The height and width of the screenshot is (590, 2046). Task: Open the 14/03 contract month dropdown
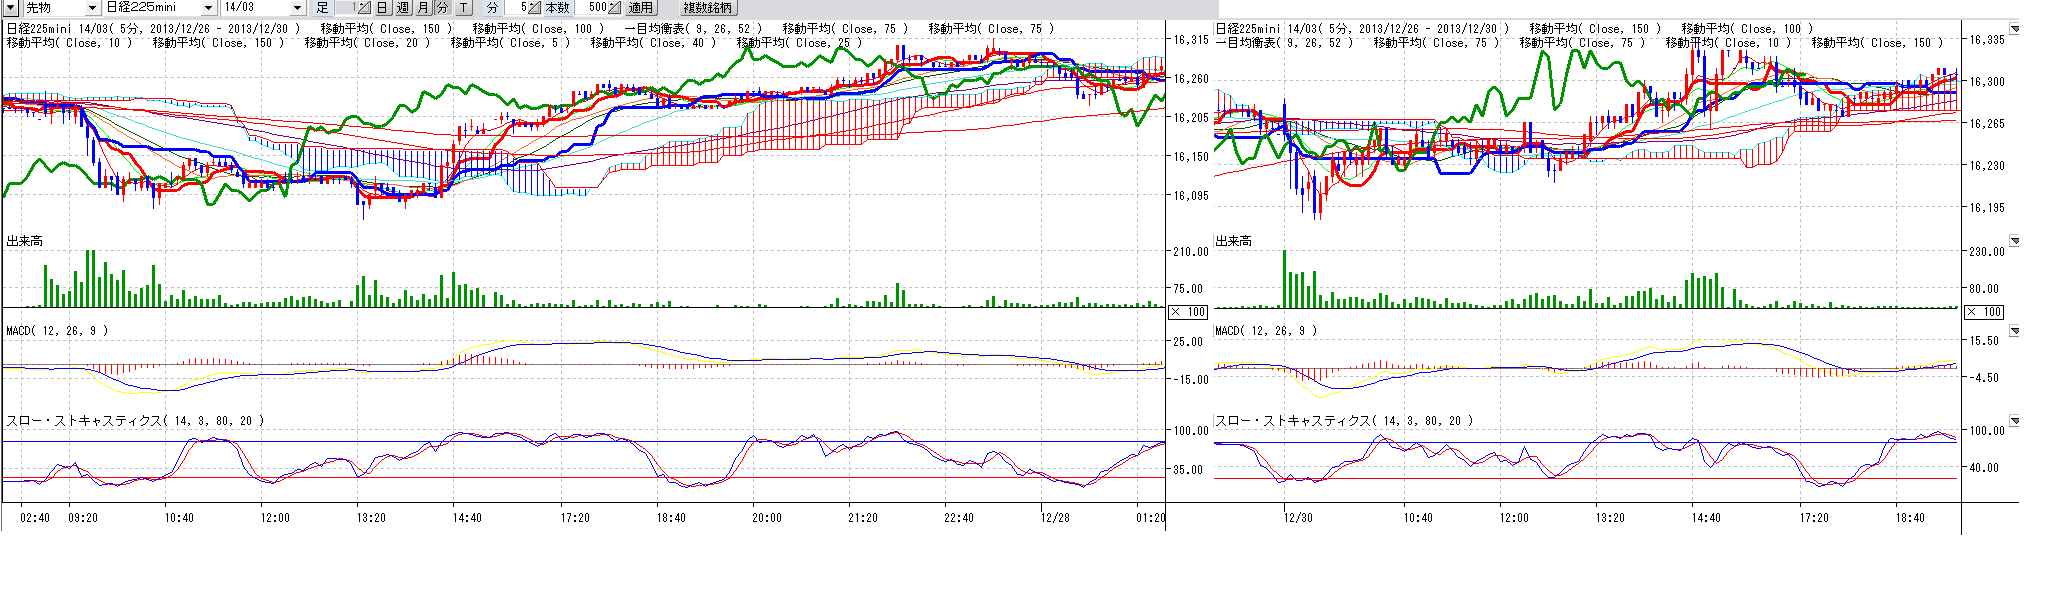tap(296, 8)
